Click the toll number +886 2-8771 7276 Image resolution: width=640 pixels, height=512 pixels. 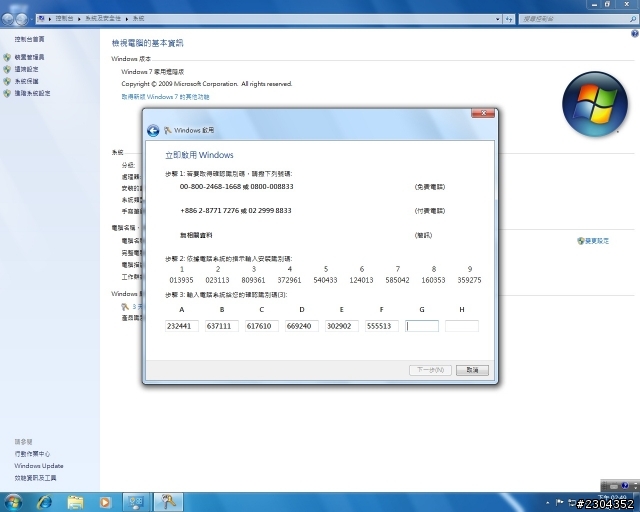pos(210,211)
